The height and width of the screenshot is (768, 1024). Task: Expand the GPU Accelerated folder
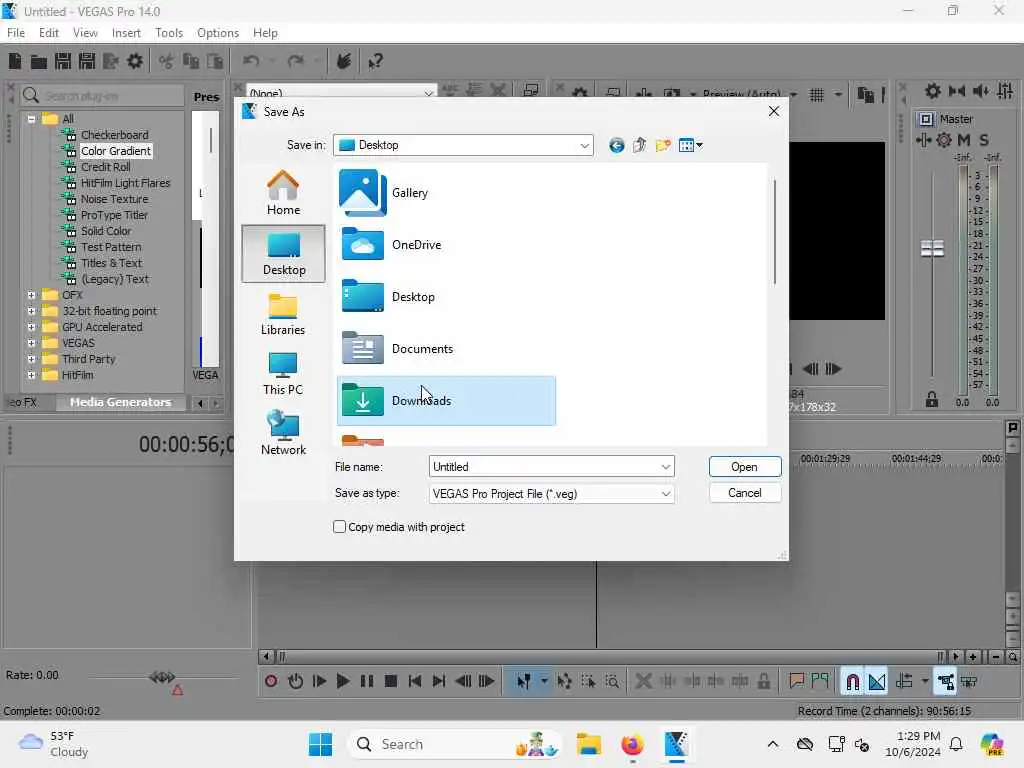coord(31,327)
